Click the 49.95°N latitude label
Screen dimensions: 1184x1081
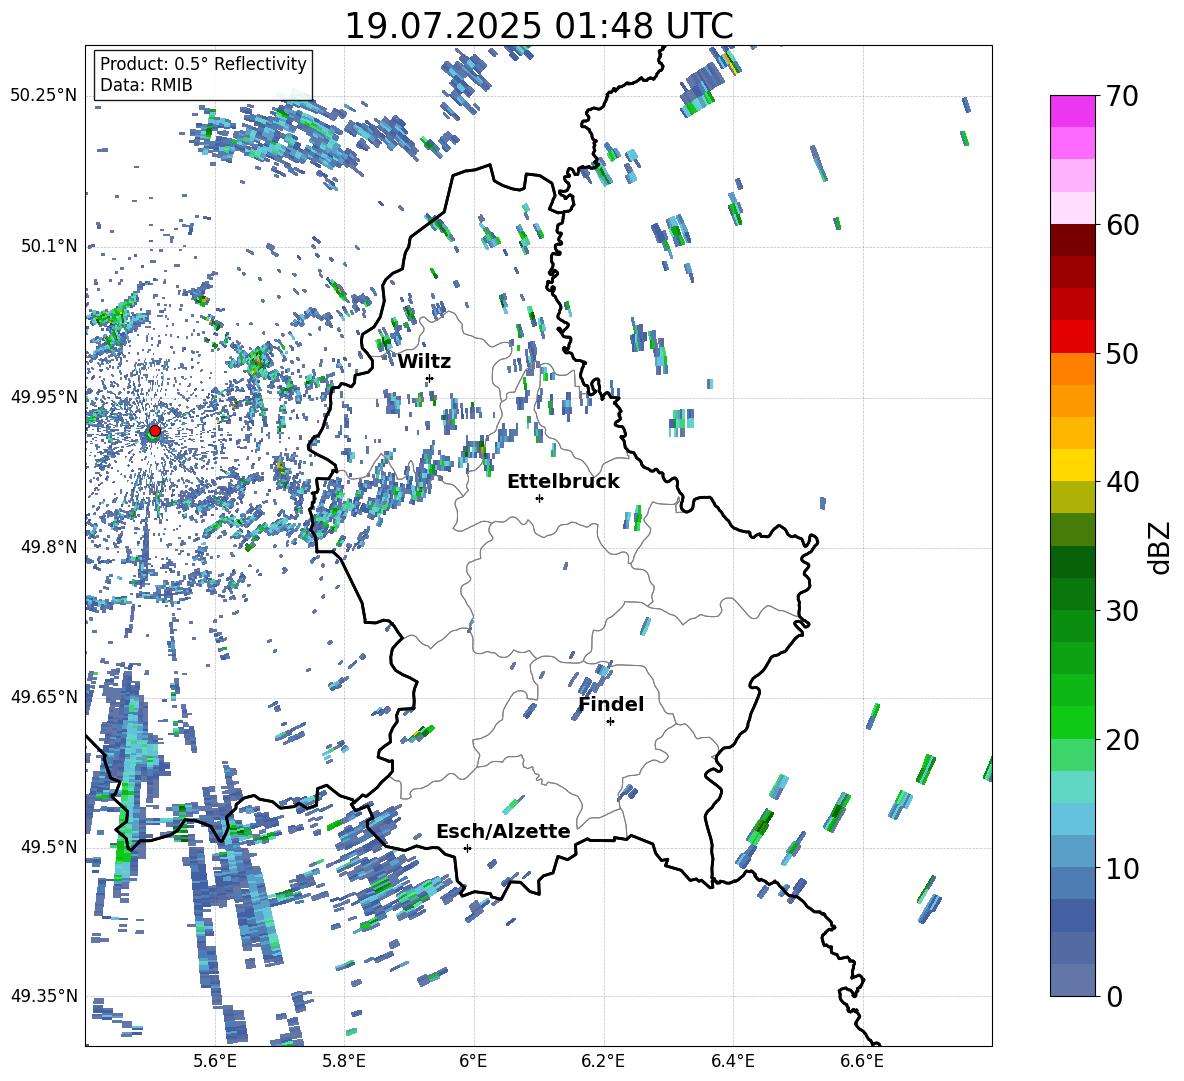[x=43, y=396]
